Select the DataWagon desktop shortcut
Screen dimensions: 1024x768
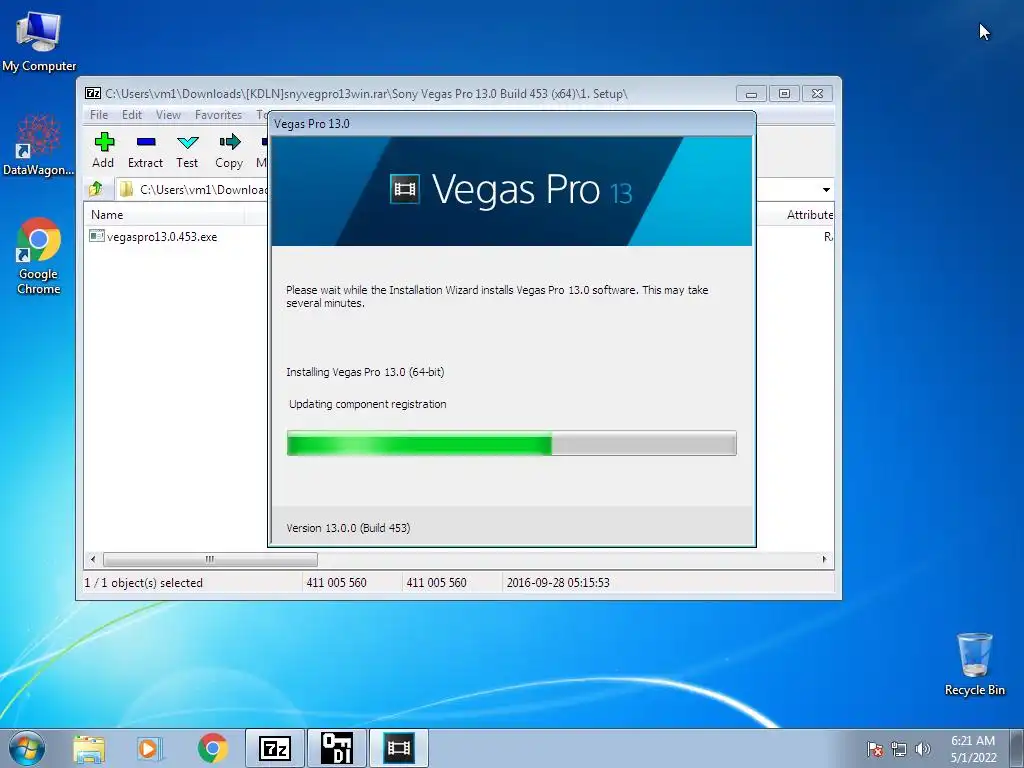pyautogui.click(x=39, y=145)
